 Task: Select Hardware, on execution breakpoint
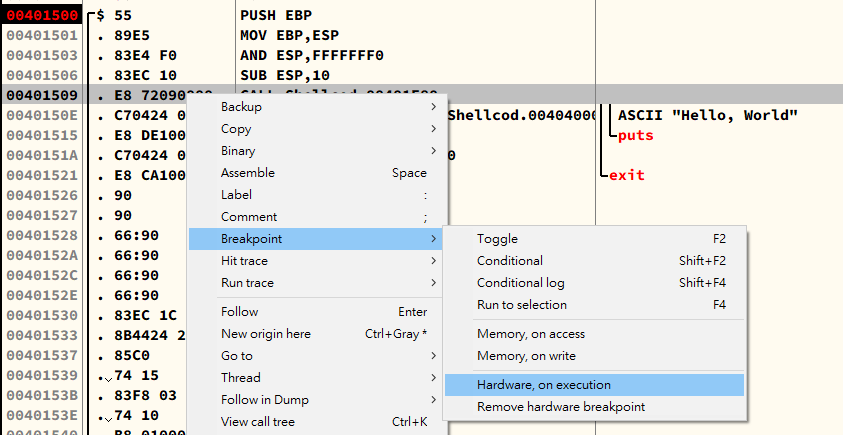544,385
